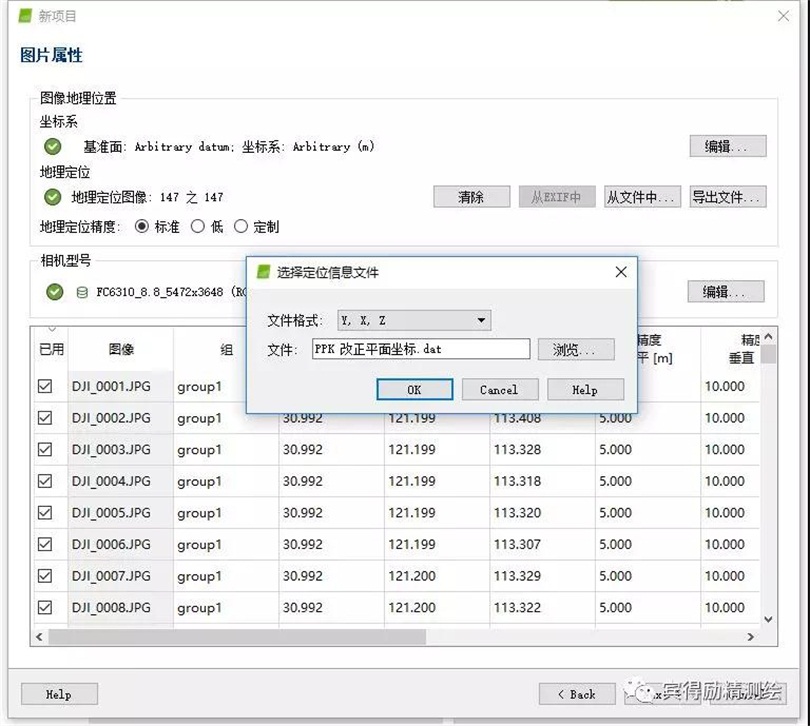
Task: Click 121.200 cell in DJI_0007.JPG row
Action: 437,576
